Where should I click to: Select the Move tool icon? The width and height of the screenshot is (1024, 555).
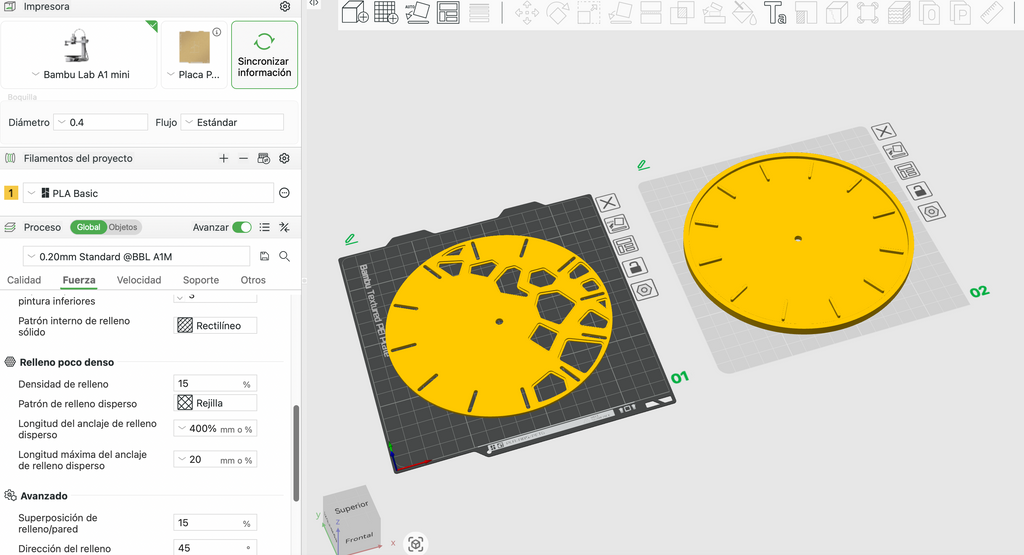point(526,13)
